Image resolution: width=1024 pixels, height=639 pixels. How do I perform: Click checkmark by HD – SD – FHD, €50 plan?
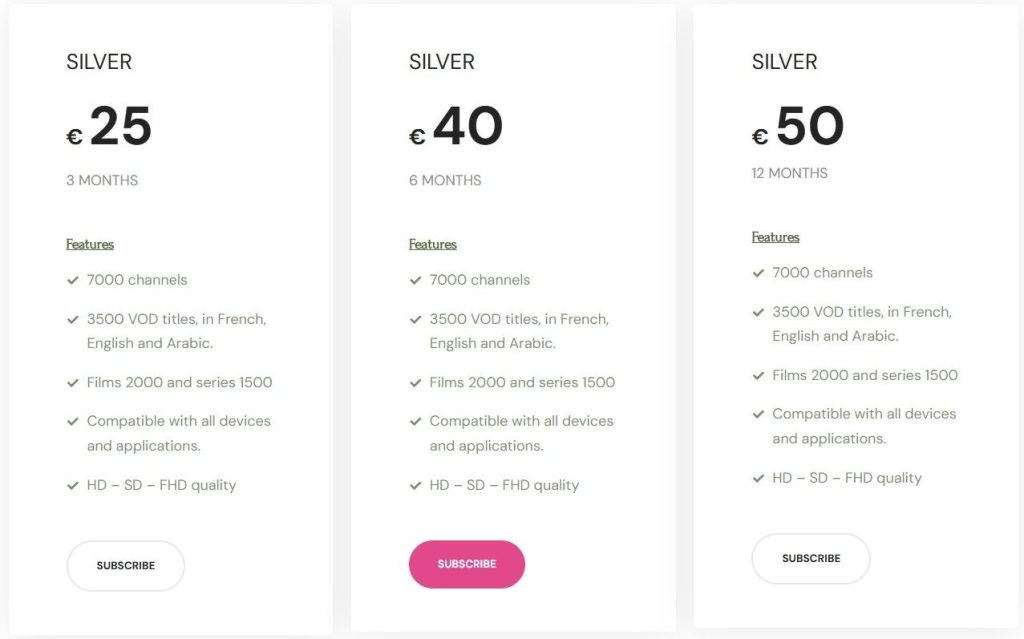tap(759, 479)
